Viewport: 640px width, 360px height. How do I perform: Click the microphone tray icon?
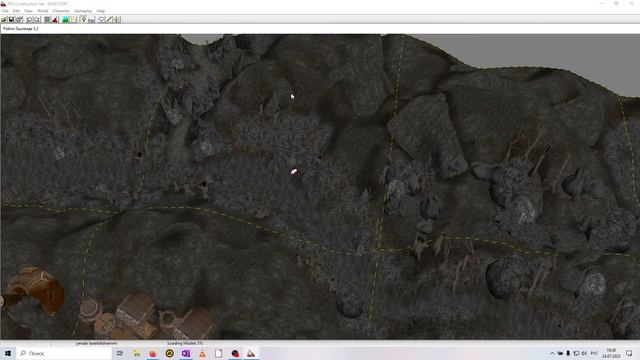(x=568, y=353)
